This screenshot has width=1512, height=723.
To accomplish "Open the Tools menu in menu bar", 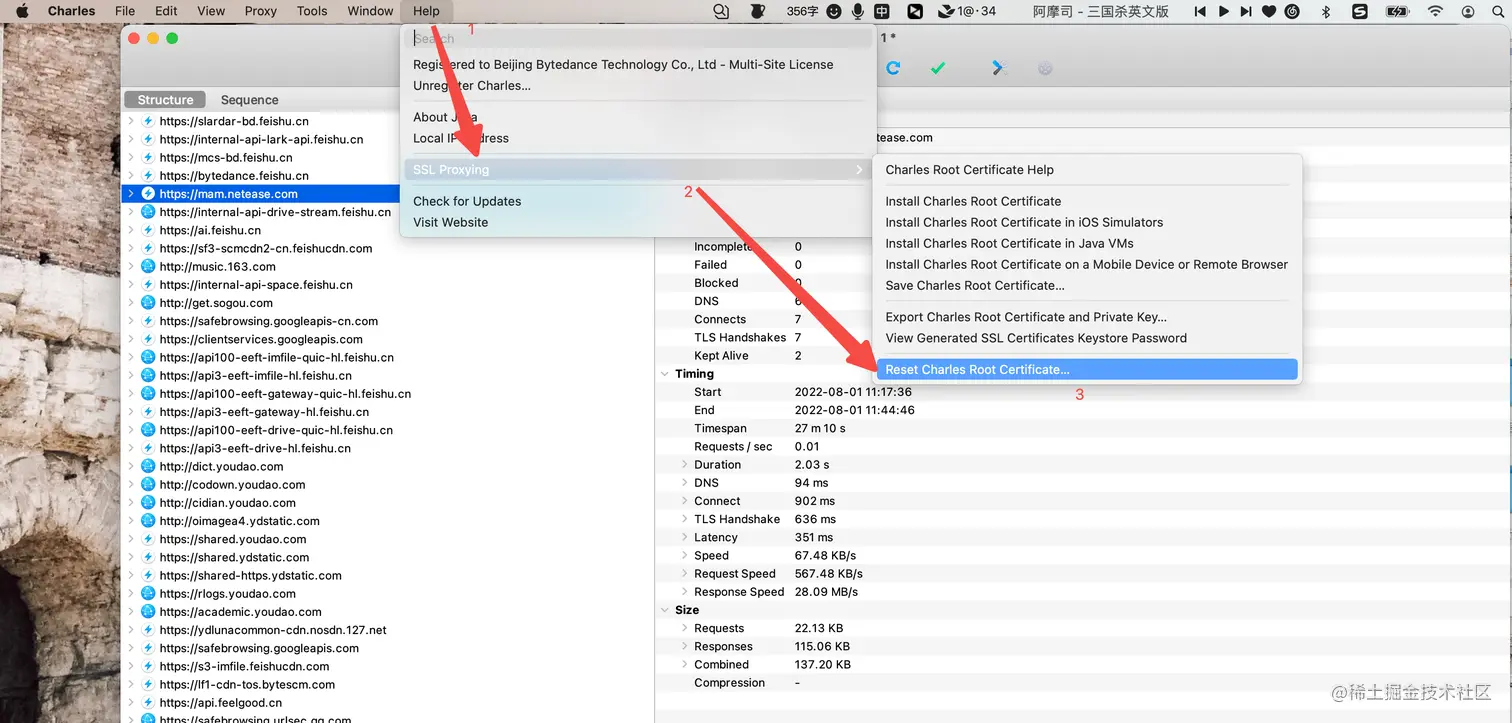I will [312, 11].
